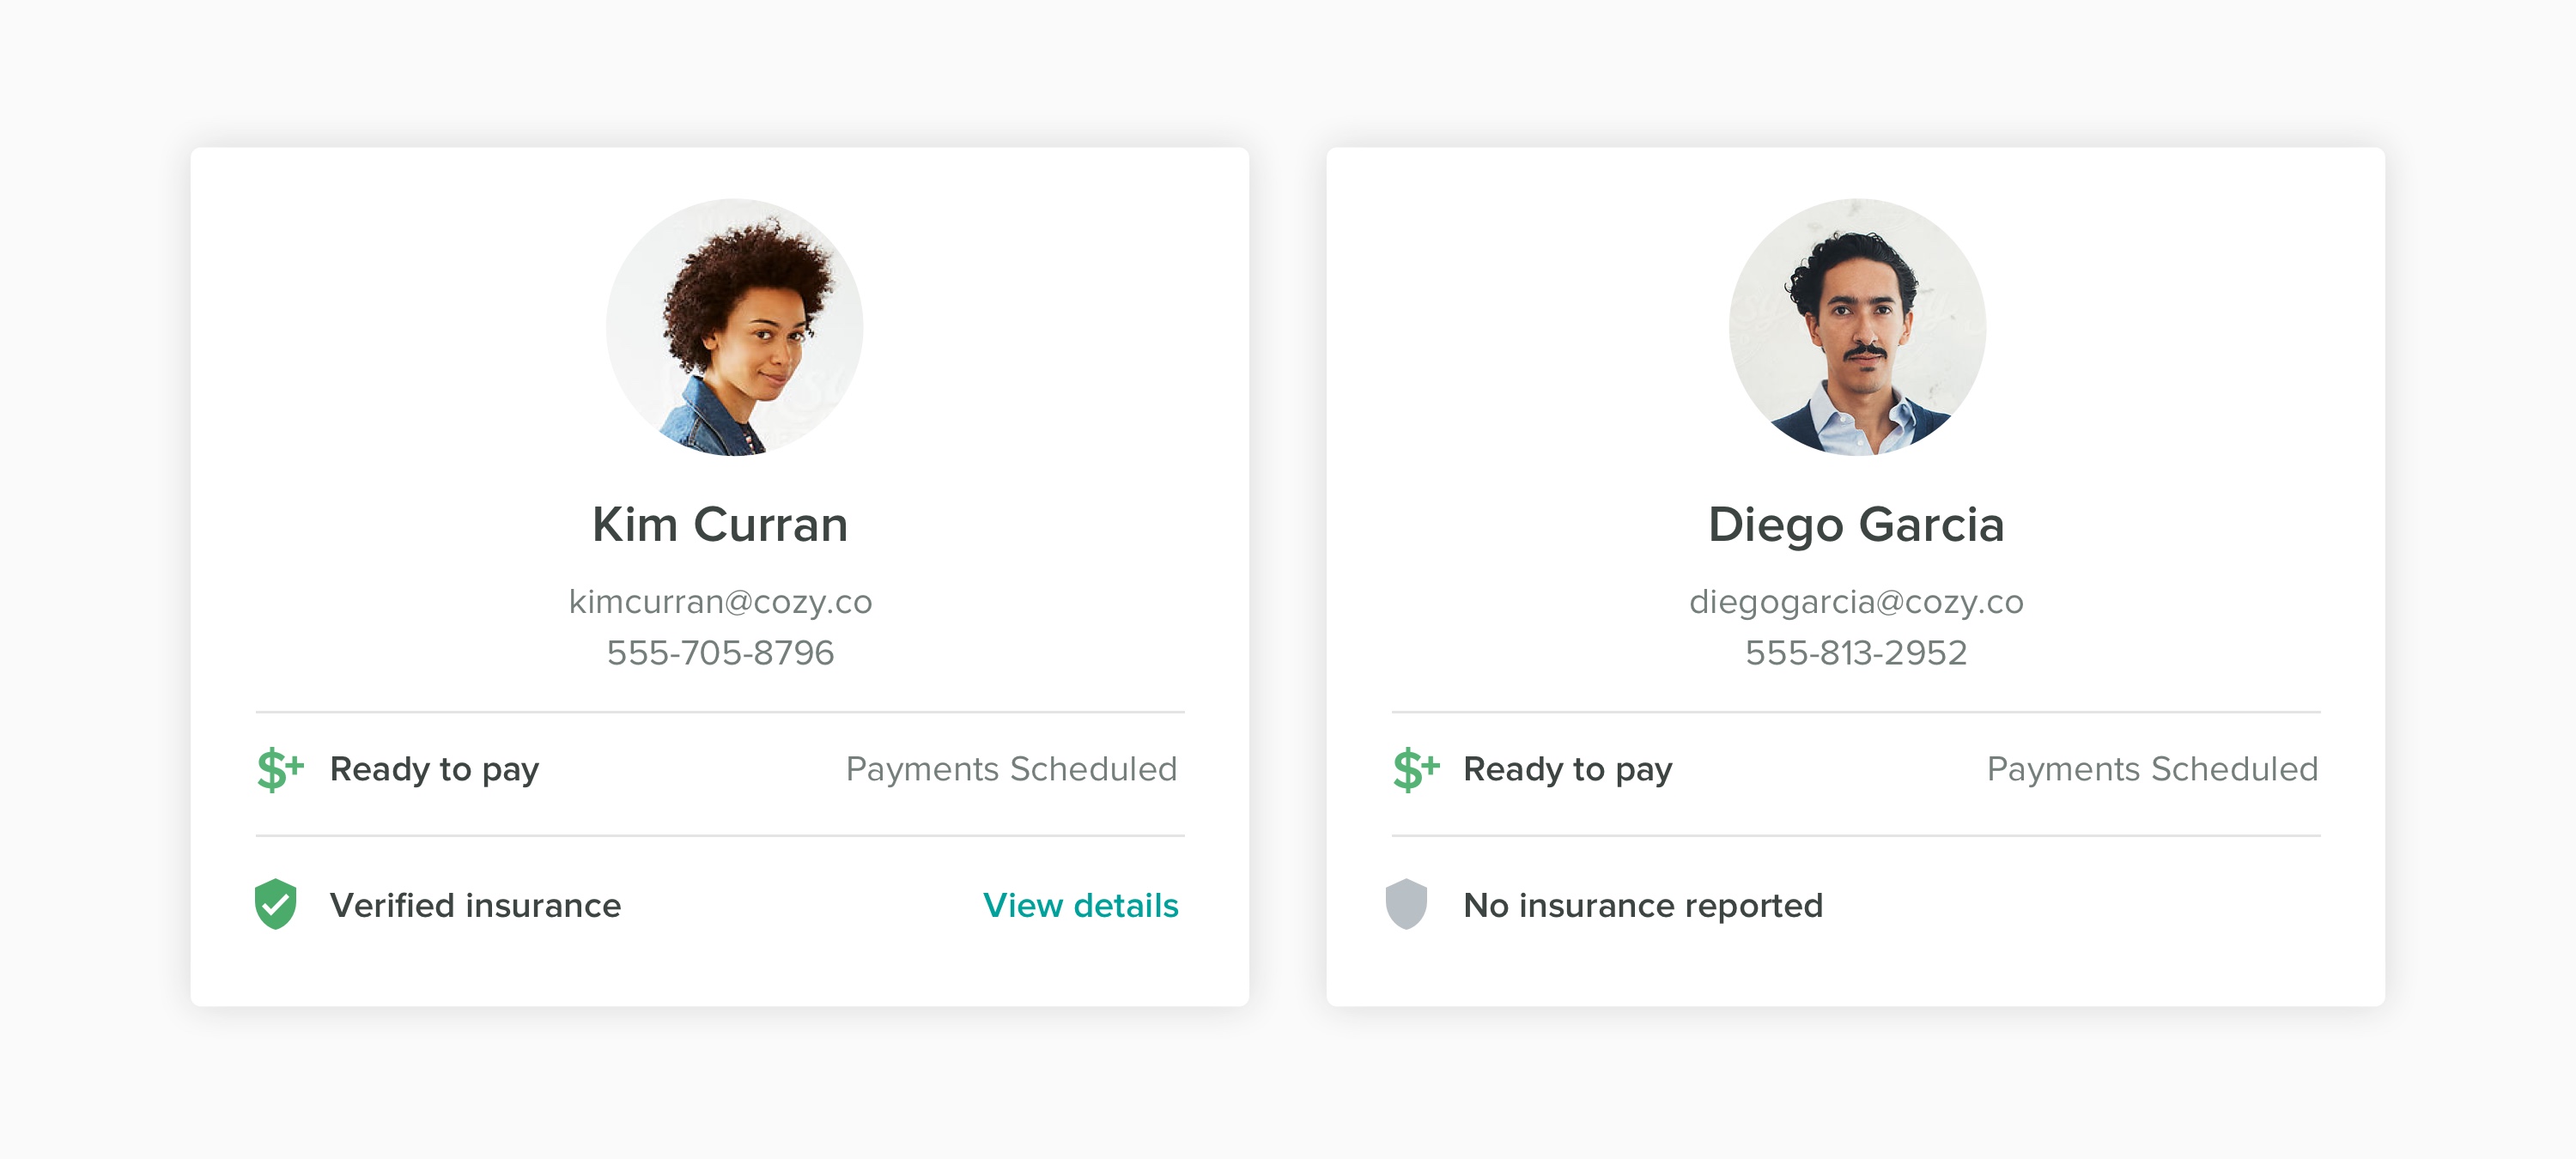Click Kim Curran's green dollar payment icon
Screen dimensions: 2576x1159
pyautogui.click(x=279, y=769)
